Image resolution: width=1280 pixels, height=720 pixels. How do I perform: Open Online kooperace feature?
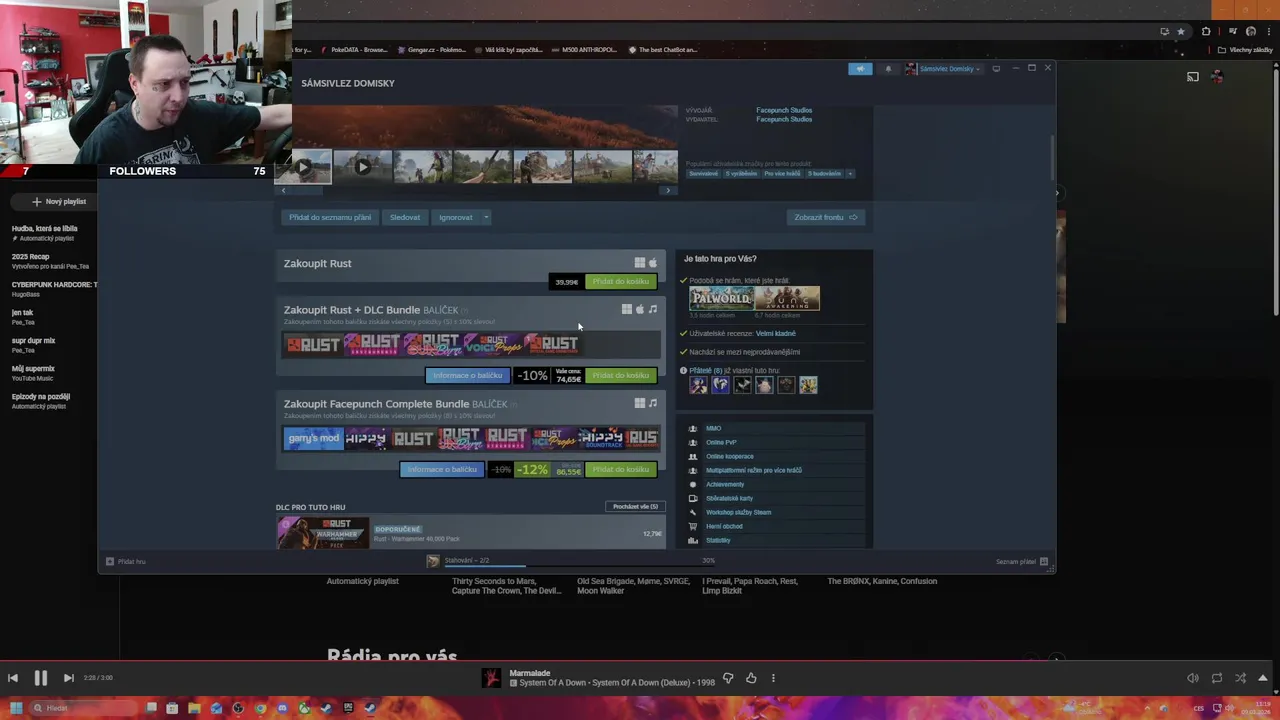[x=730, y=457]
